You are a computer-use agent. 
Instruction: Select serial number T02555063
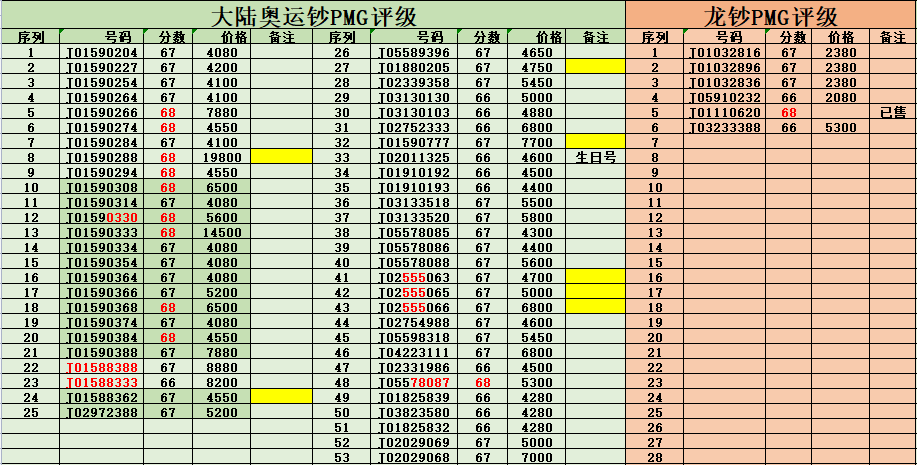click(414, 277)
